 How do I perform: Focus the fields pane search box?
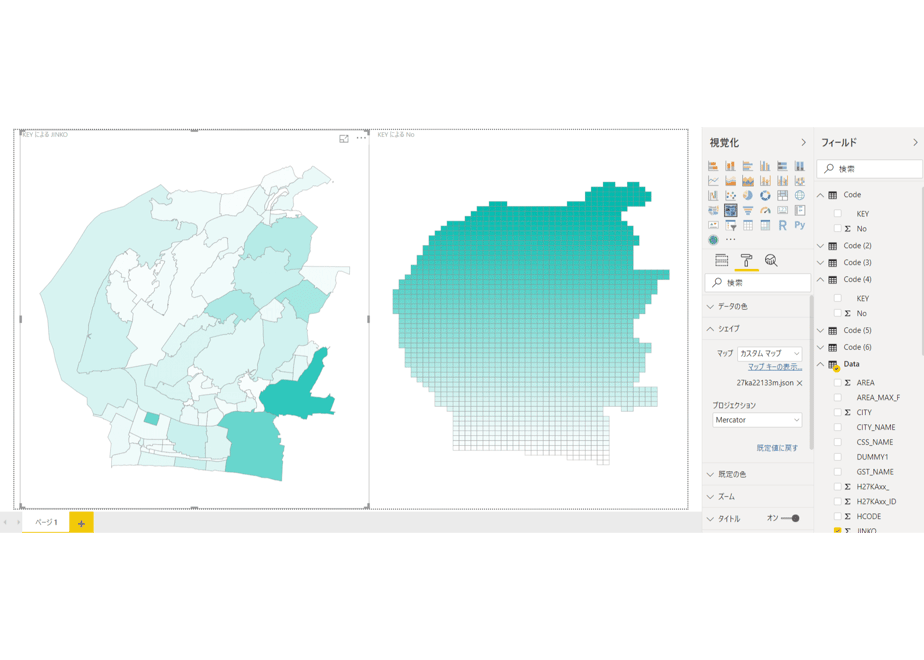click(x=869, y=169)
